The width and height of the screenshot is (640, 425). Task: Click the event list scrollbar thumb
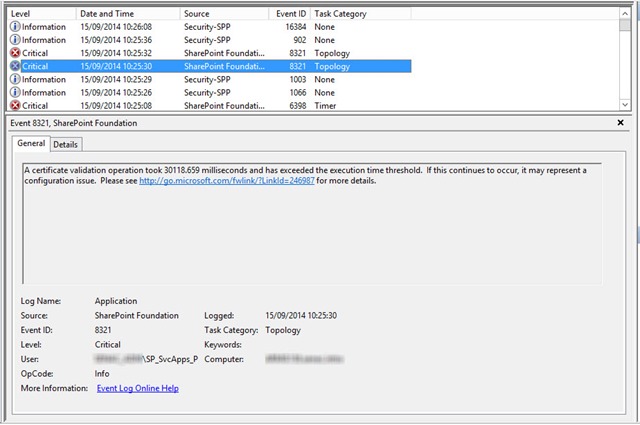[625, 24]
